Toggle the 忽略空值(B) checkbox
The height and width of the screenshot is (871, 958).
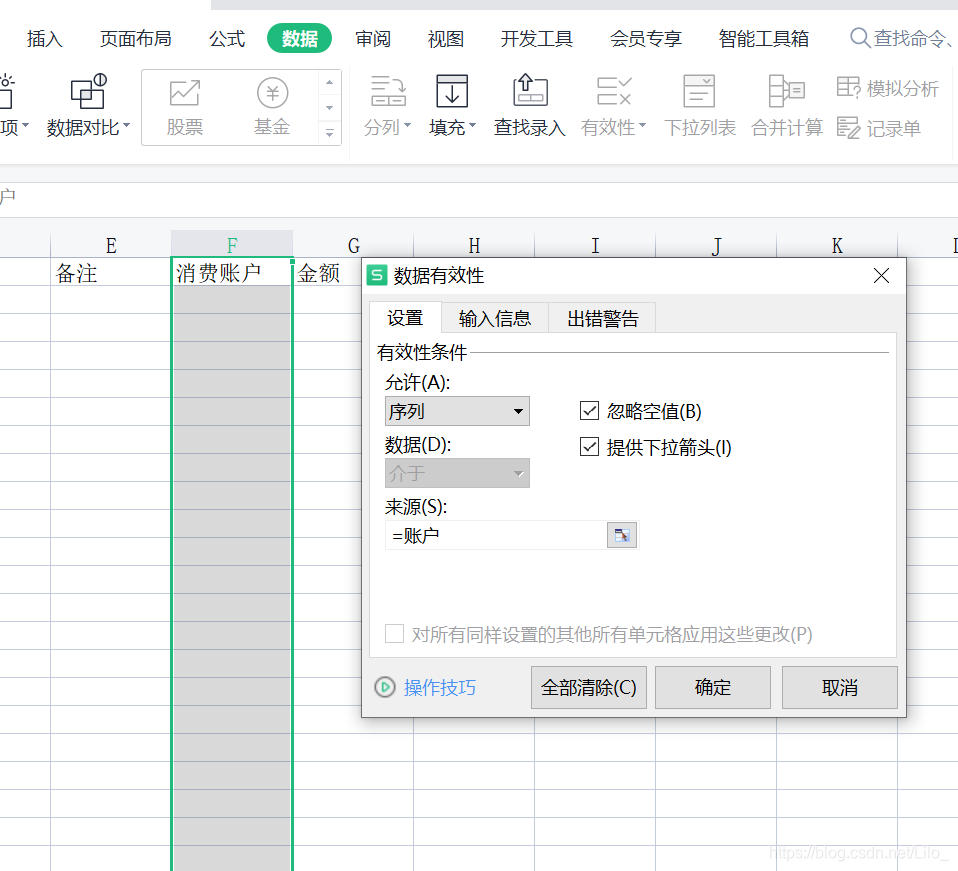[x=590, y=411]
